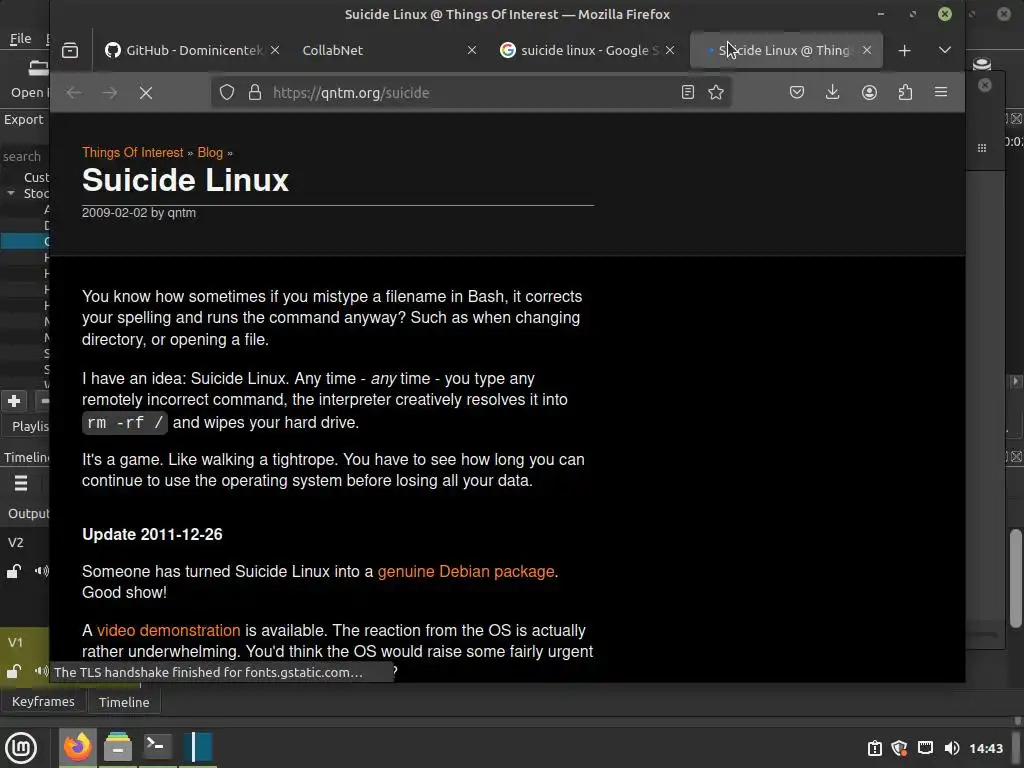Mute the V2 track audio

pyautogui.click(x=42, y=571)
